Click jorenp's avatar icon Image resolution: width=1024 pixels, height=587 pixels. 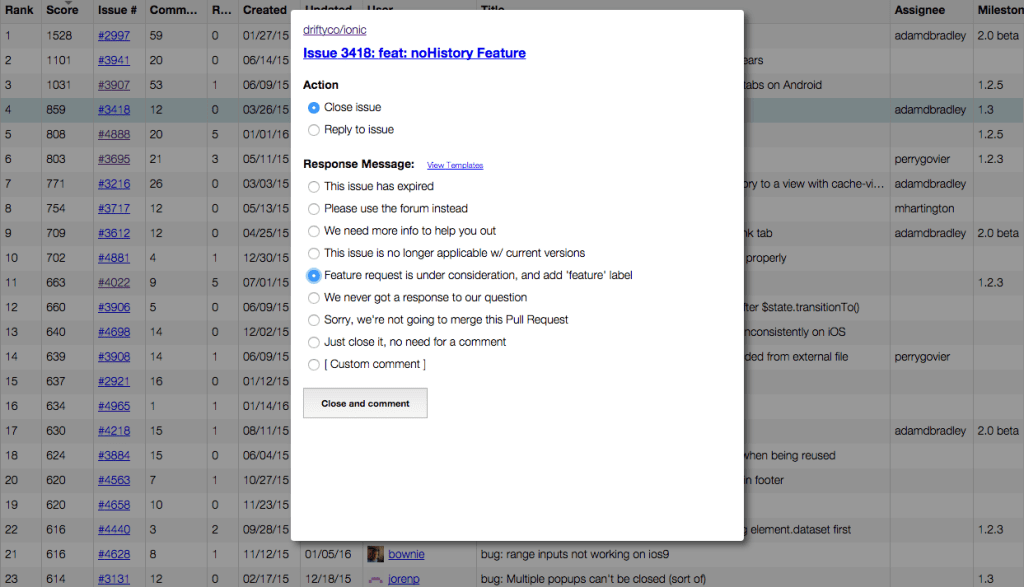click(375, 579)
